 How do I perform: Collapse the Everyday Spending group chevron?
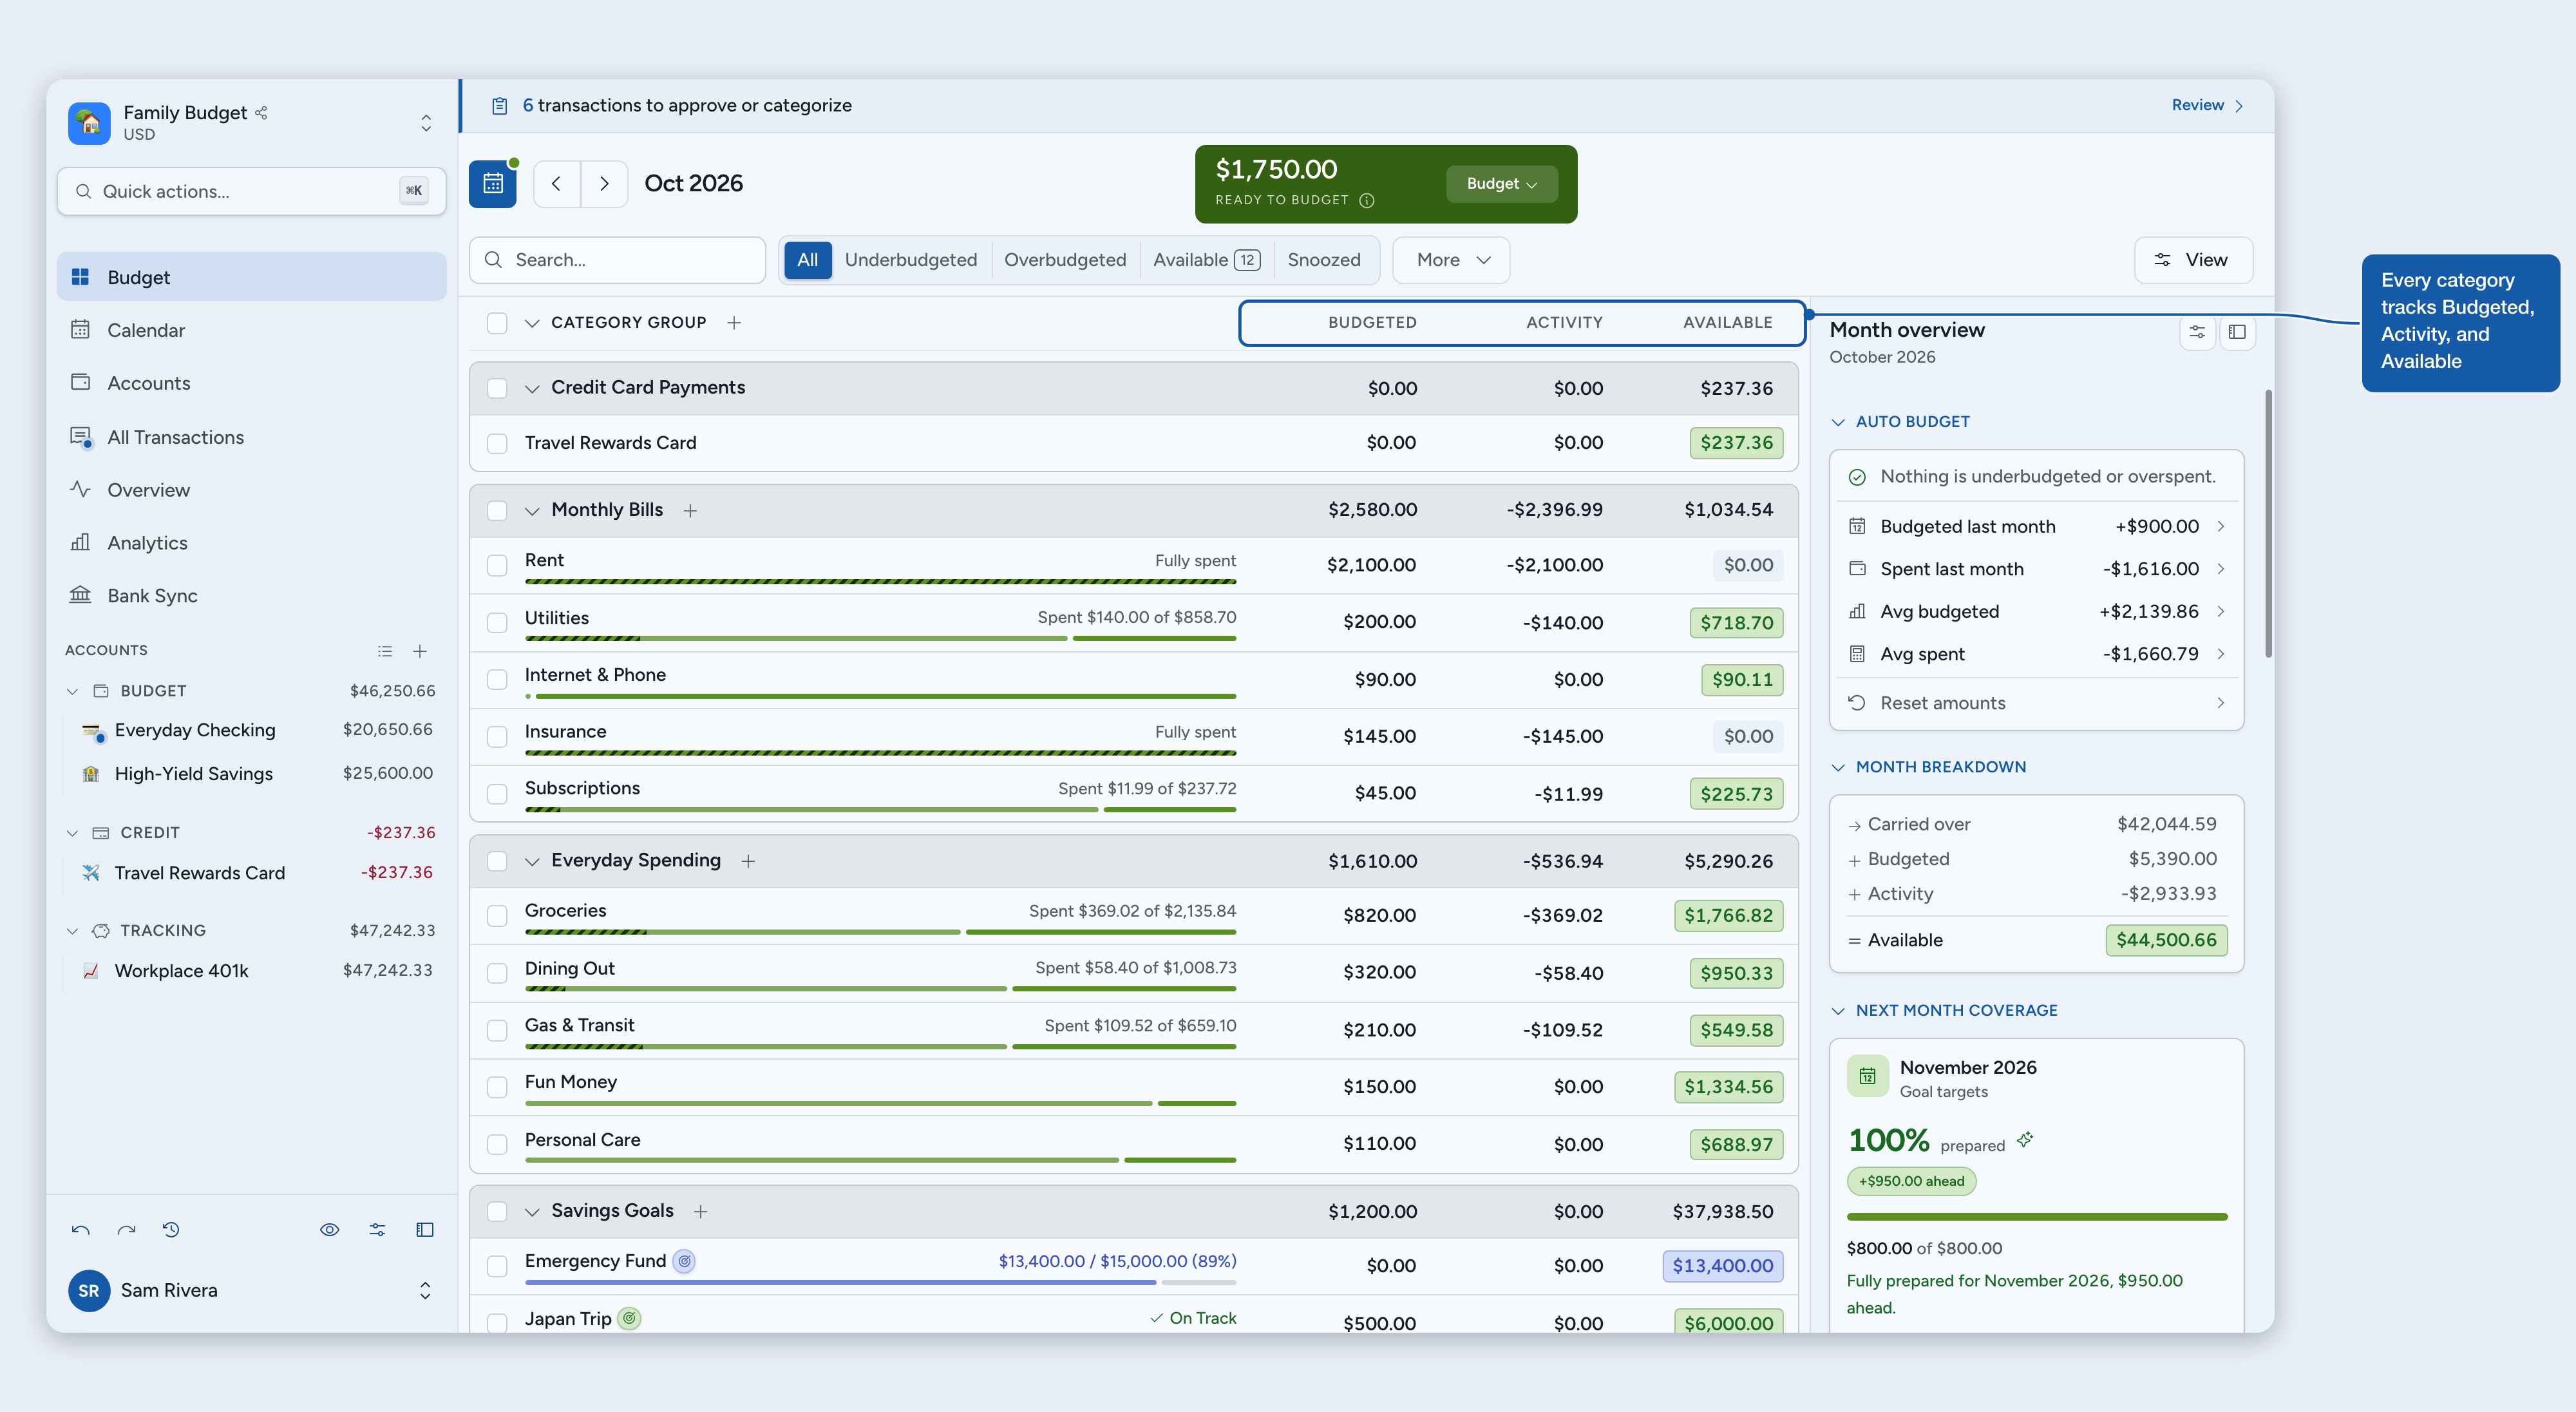[532, 861]
